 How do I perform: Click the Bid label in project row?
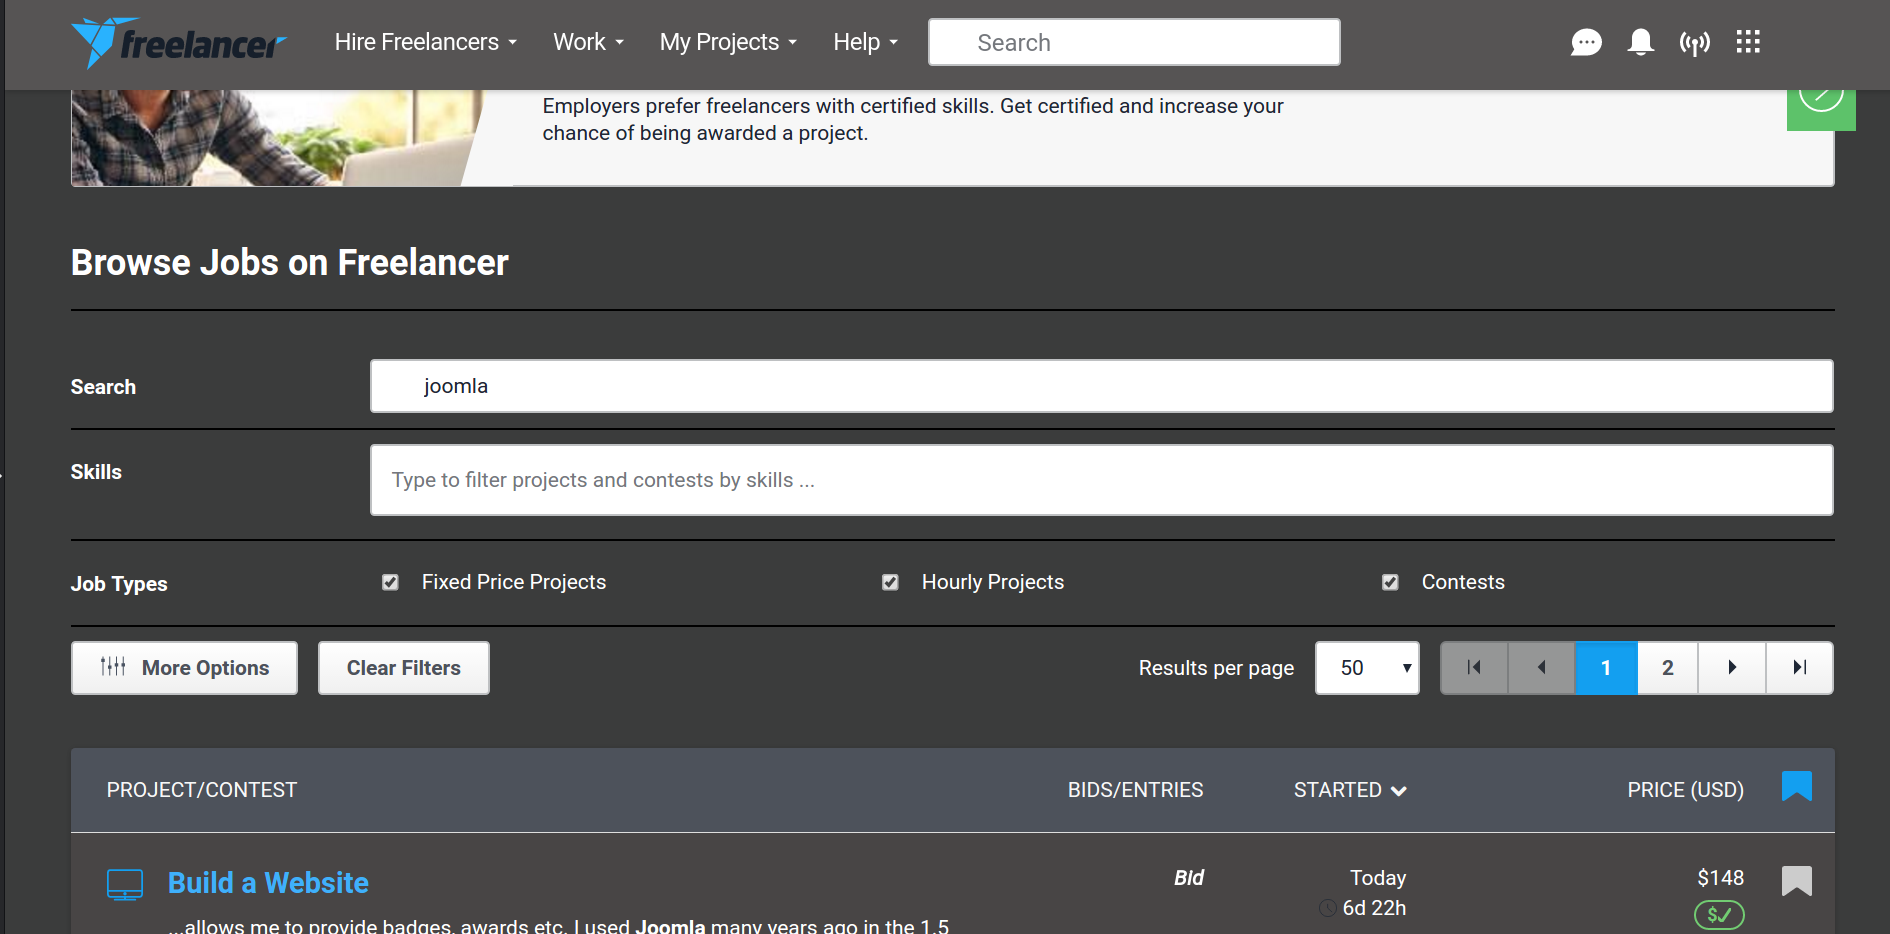coord(1189,878)
